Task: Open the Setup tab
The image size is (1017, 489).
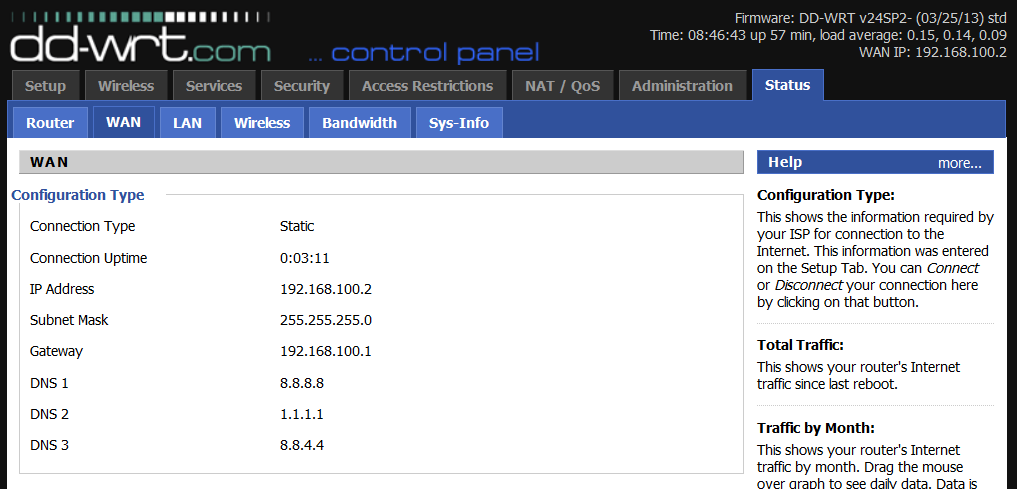Action: [x=45, y=86]
